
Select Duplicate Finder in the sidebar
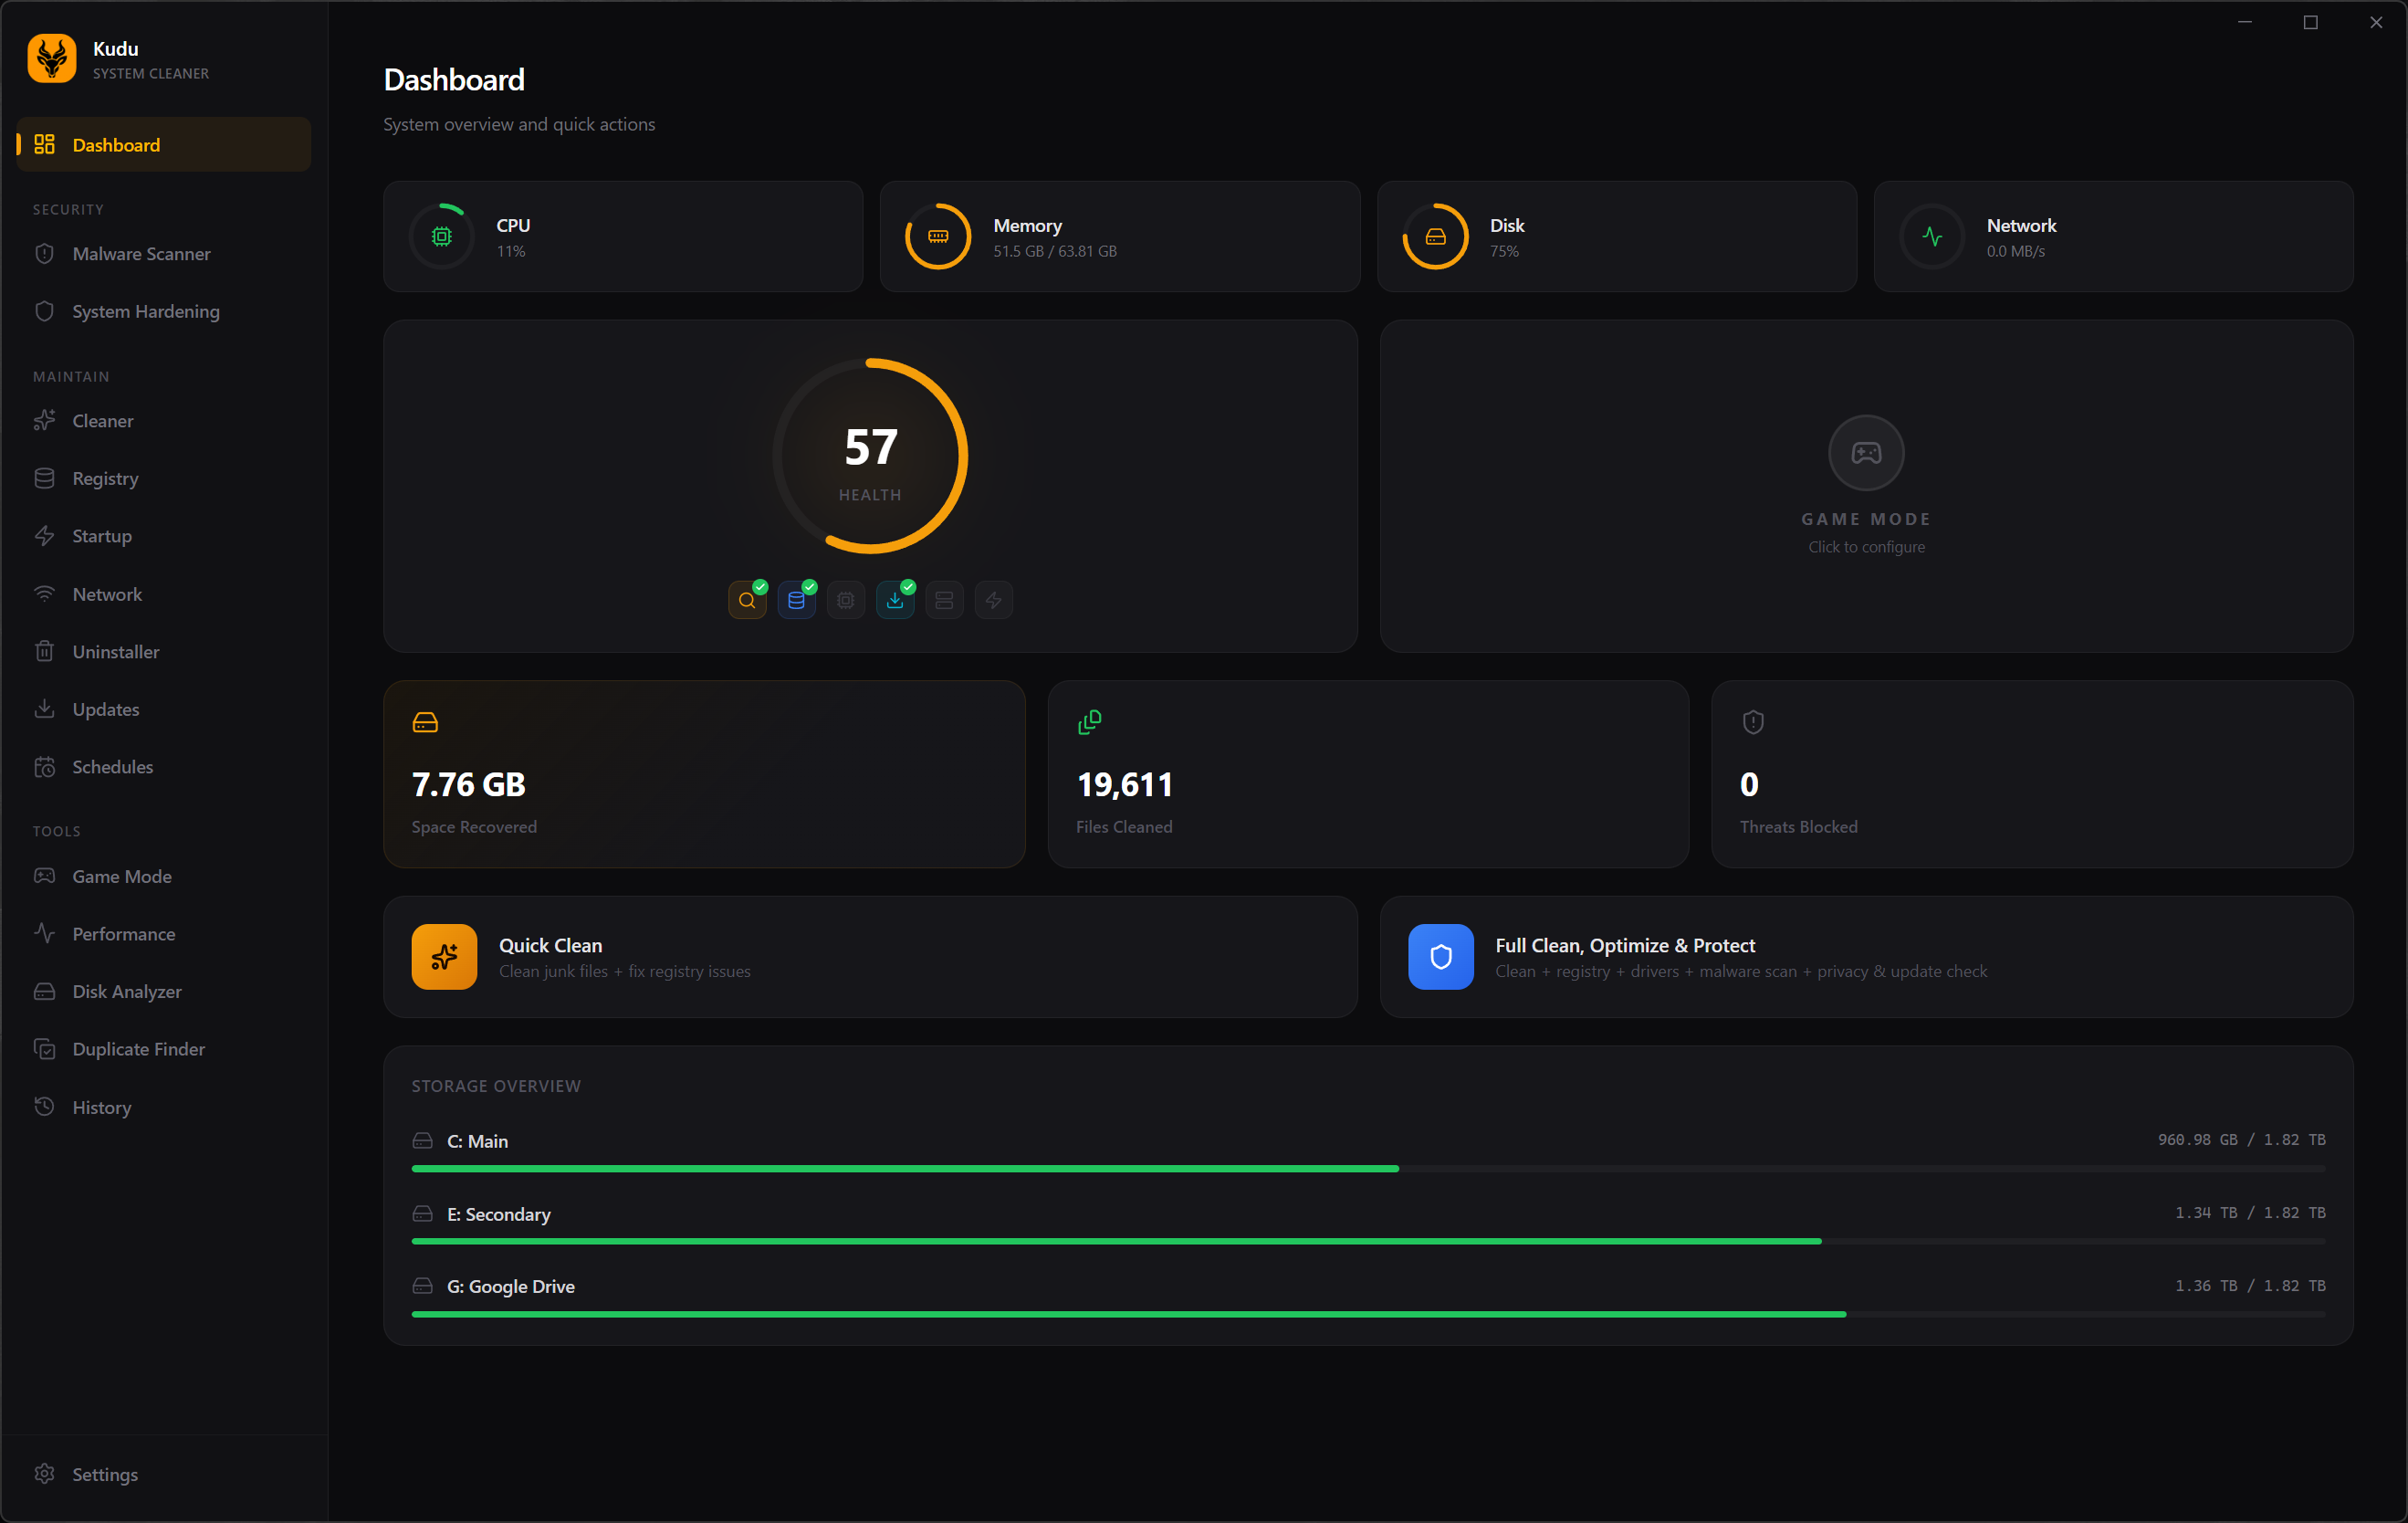[x=138, y=1049]
